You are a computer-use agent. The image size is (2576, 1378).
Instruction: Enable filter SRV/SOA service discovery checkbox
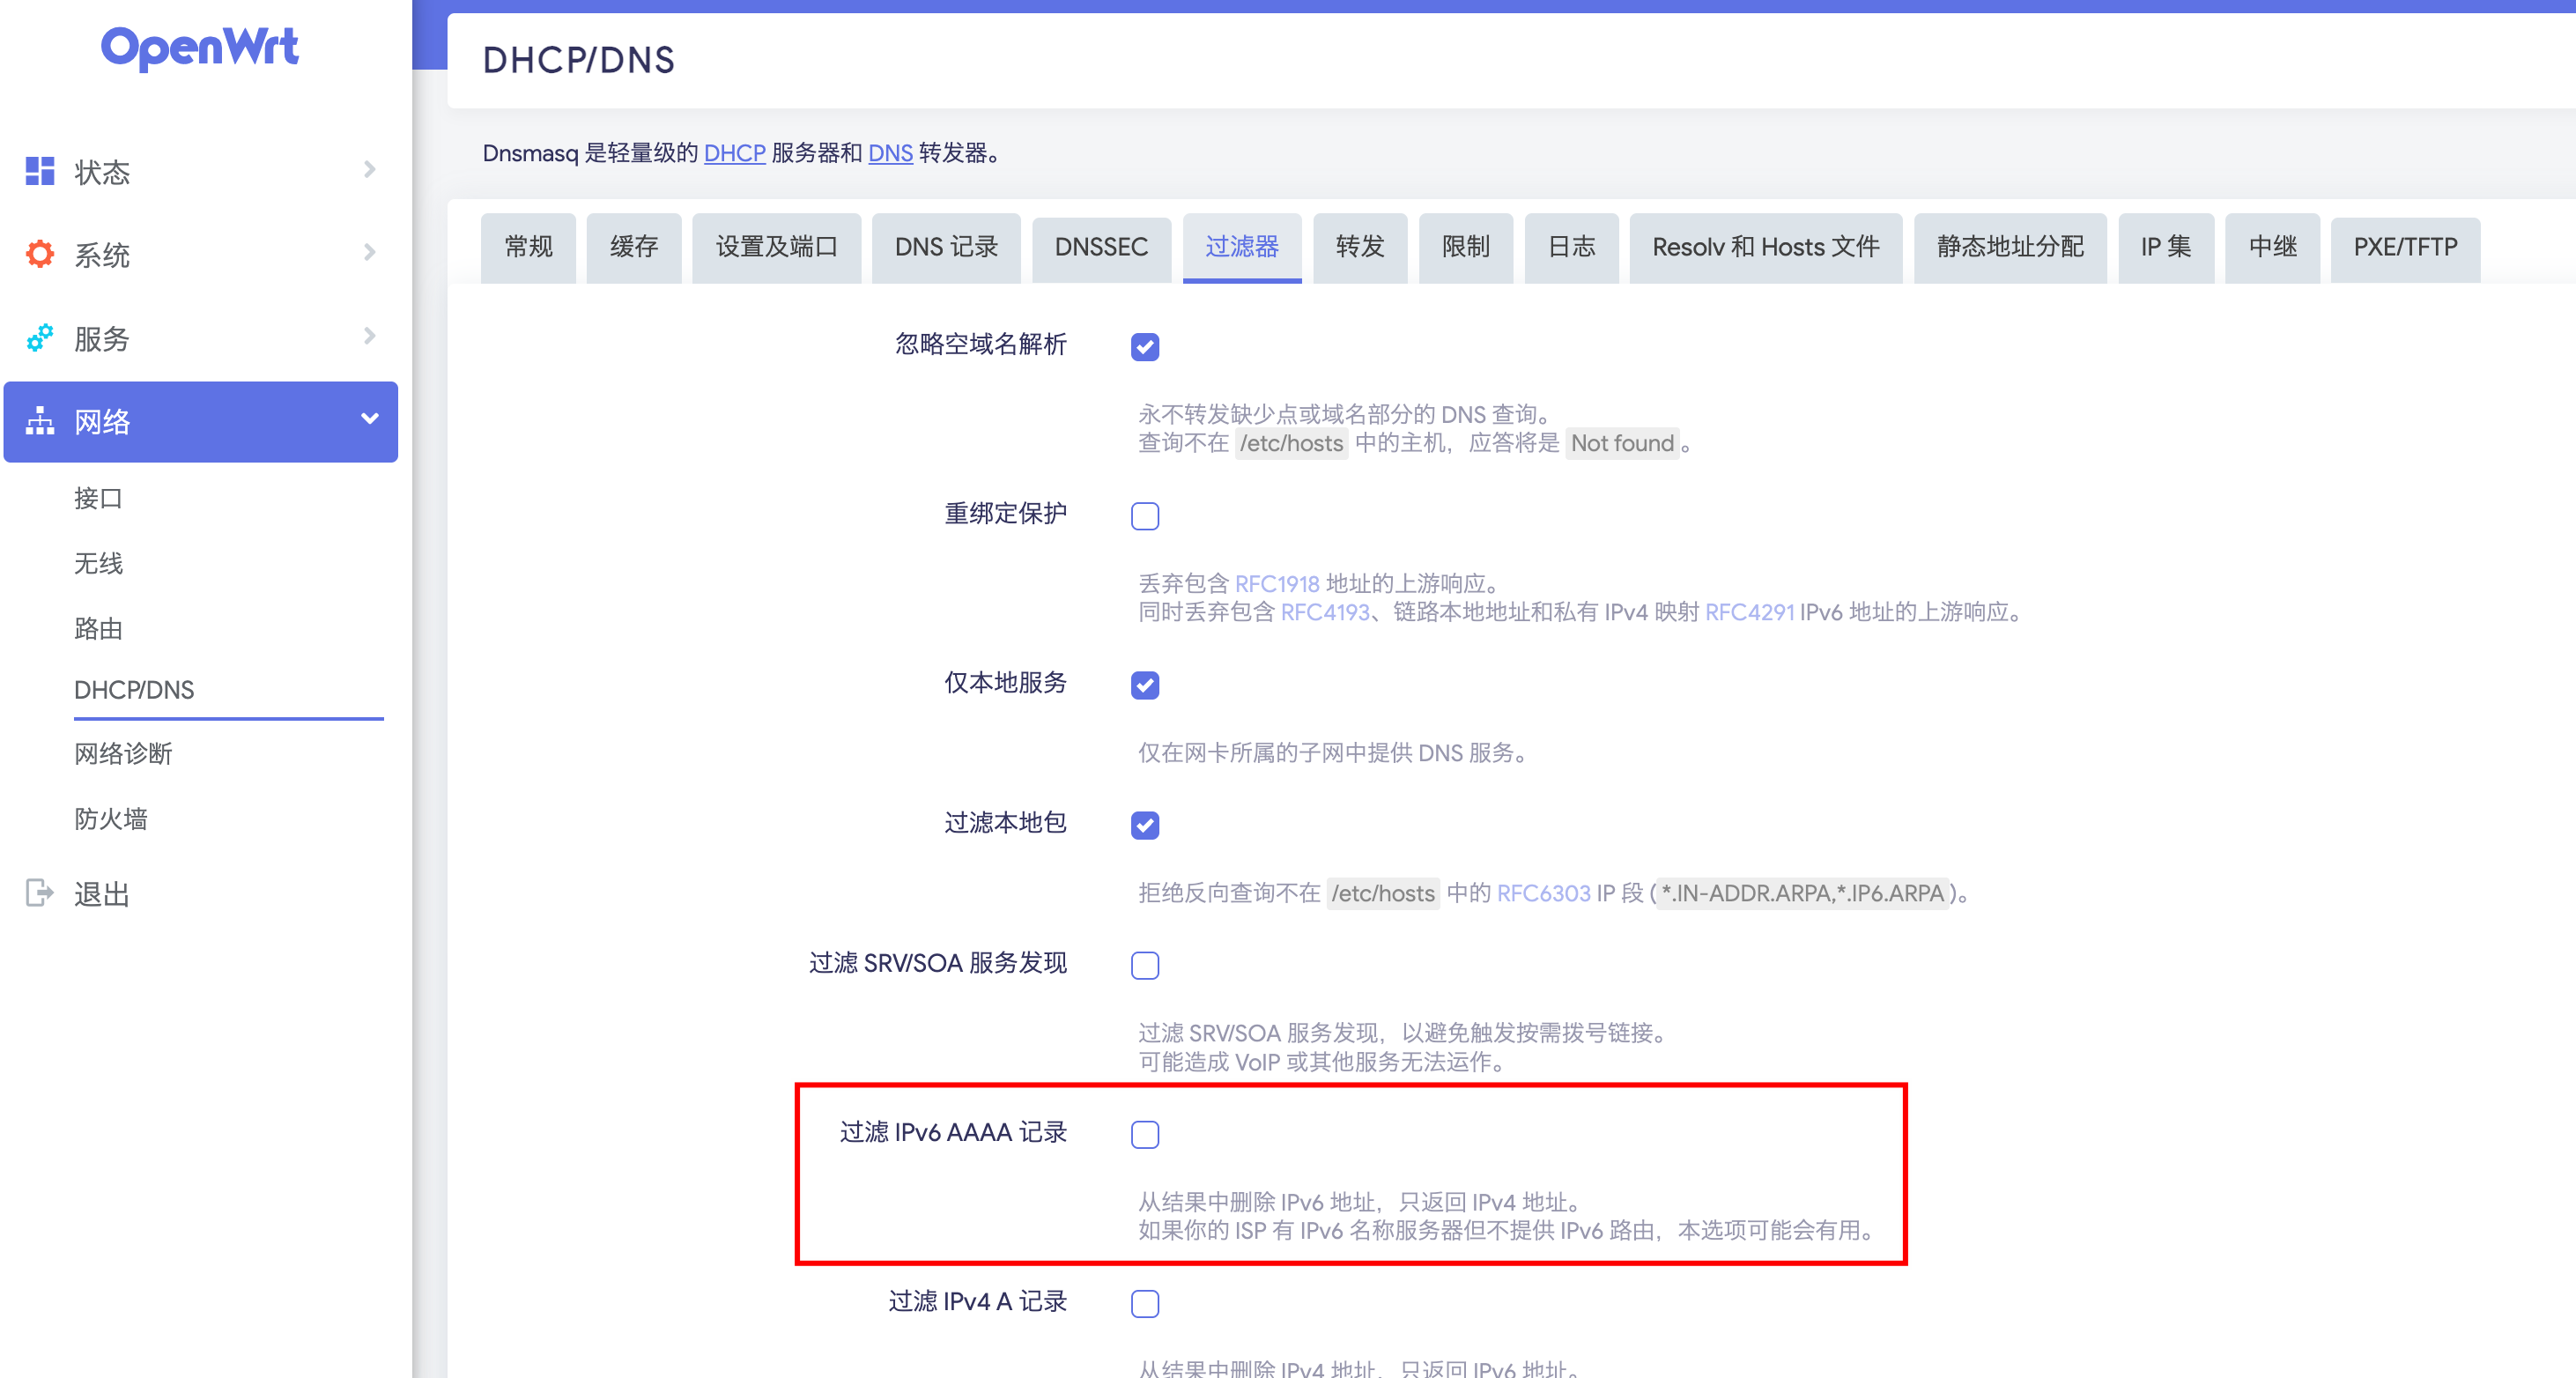pos(1144,965)
